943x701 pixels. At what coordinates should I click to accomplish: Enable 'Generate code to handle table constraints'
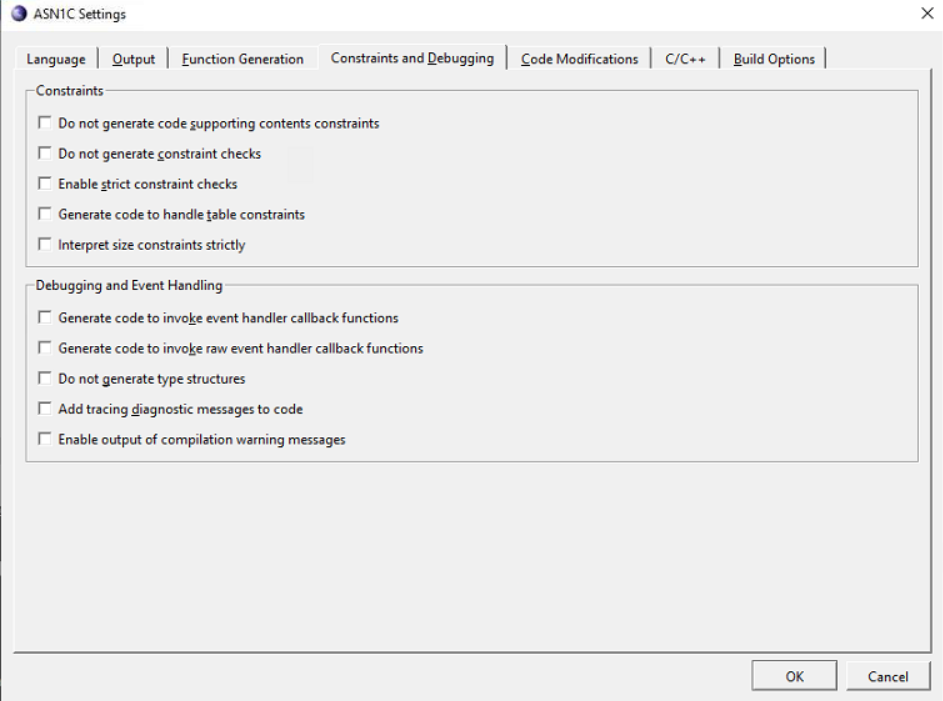[45, 213]
